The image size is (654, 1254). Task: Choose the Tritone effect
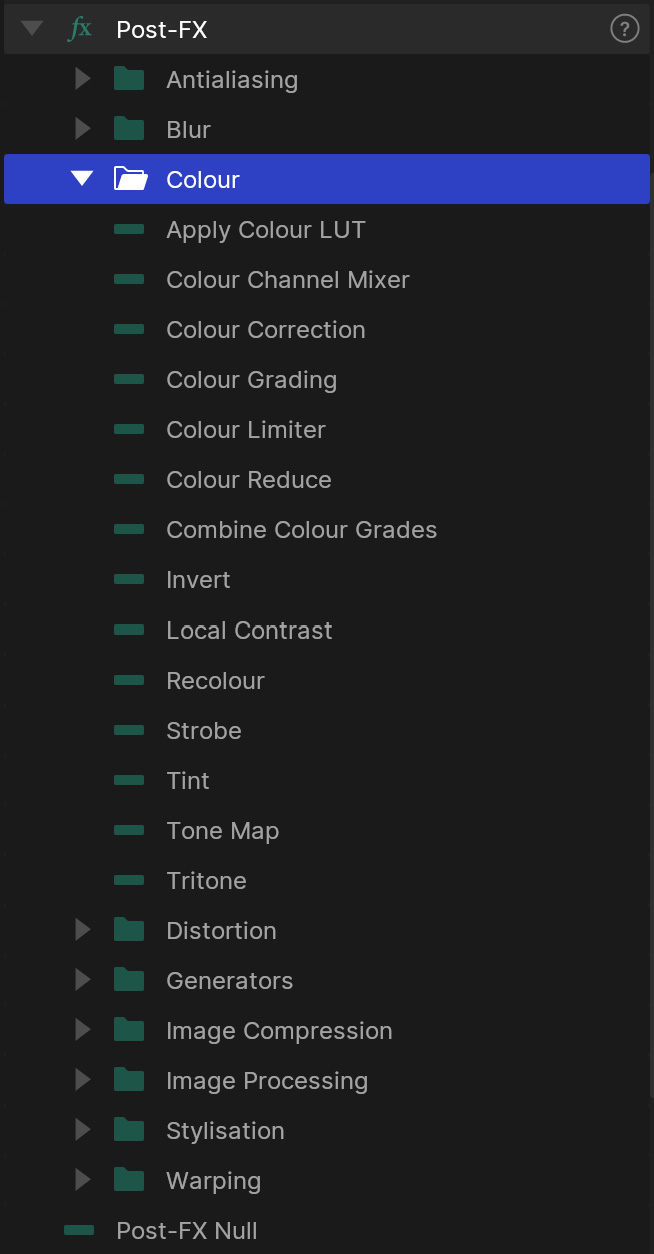coord(206,881)
